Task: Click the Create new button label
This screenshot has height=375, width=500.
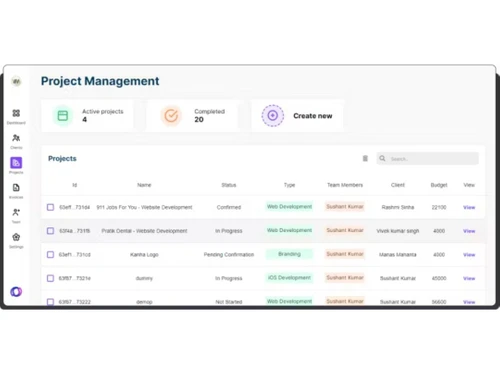Action: tap(313, 116)
